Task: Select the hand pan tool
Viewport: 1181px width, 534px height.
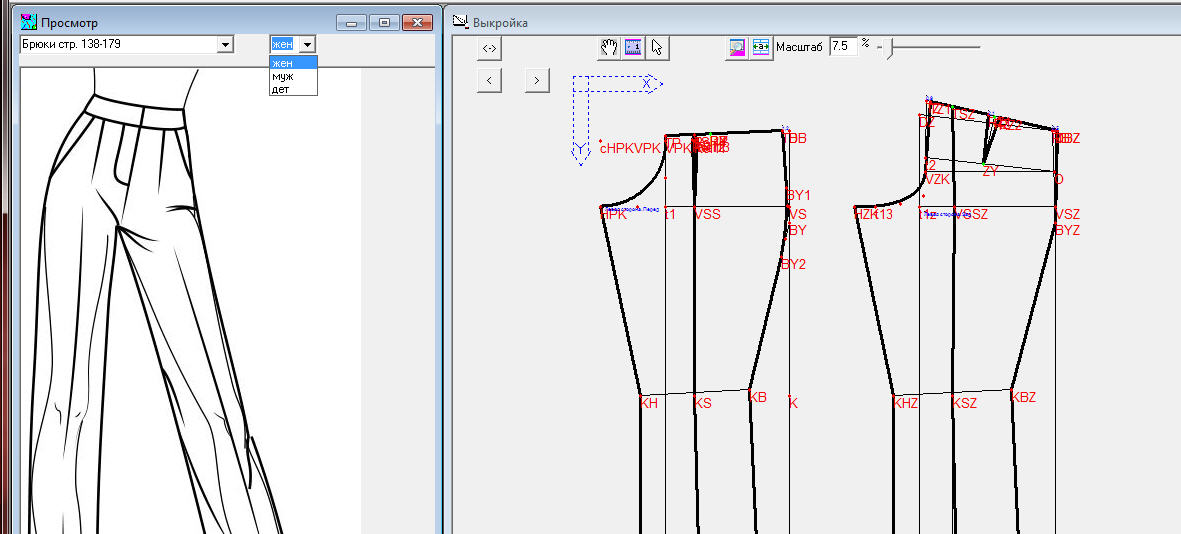Action: [x=609, y=47]
